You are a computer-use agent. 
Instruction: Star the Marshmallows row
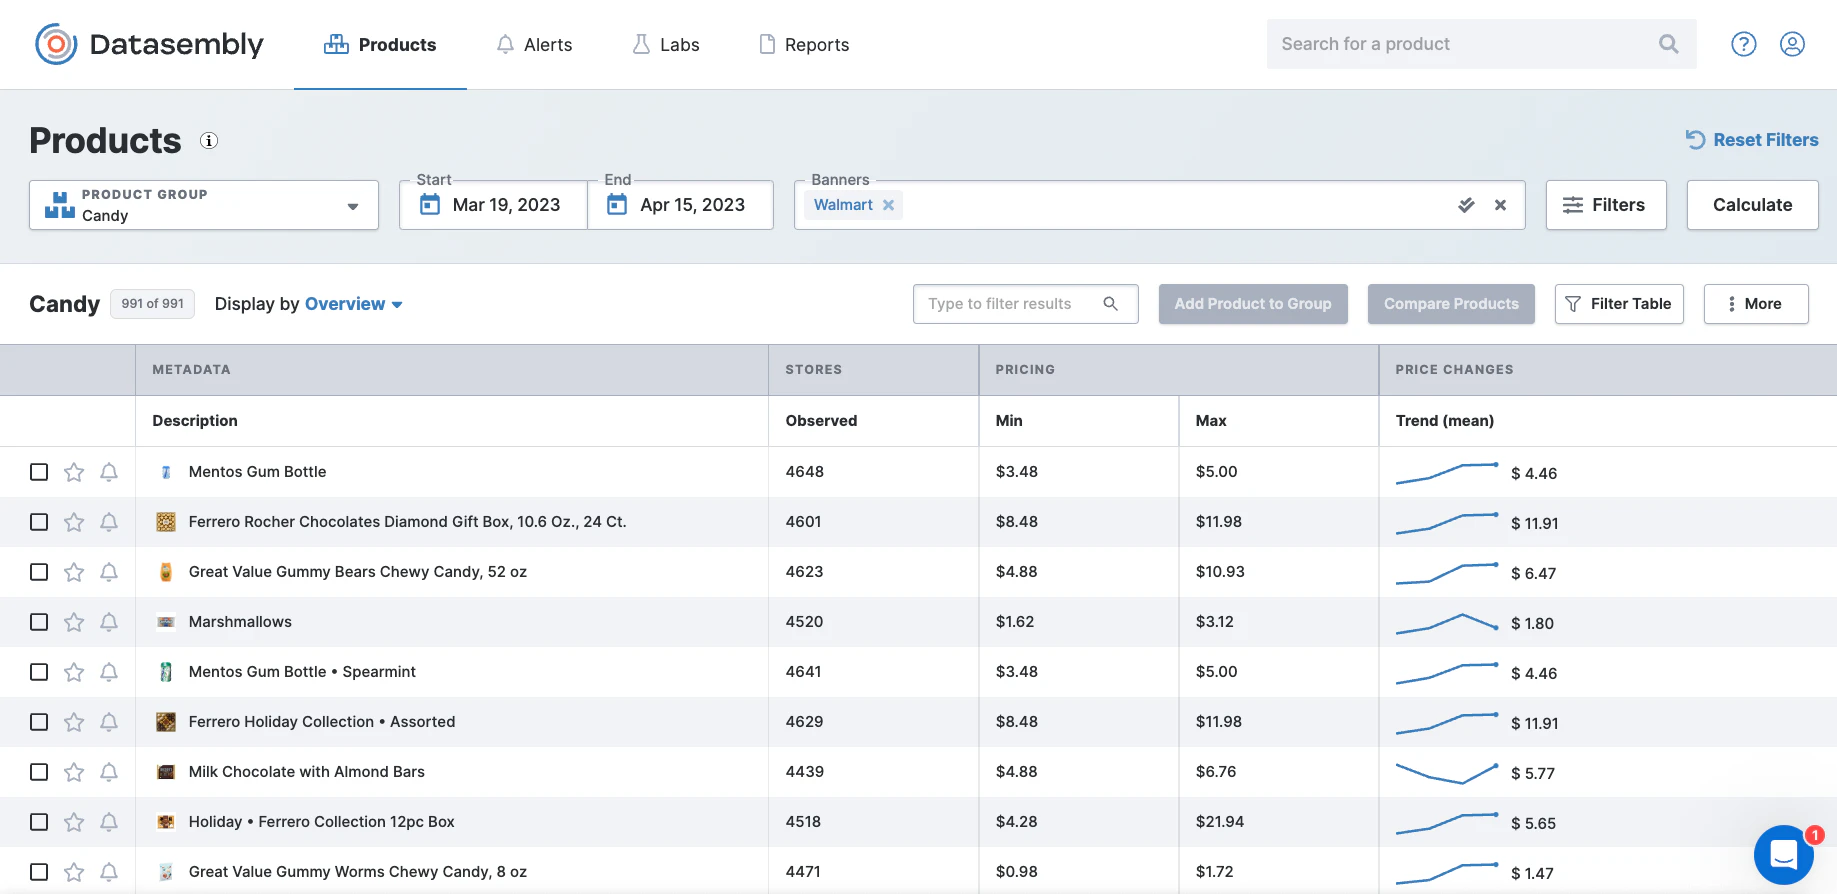click(74, 622)
